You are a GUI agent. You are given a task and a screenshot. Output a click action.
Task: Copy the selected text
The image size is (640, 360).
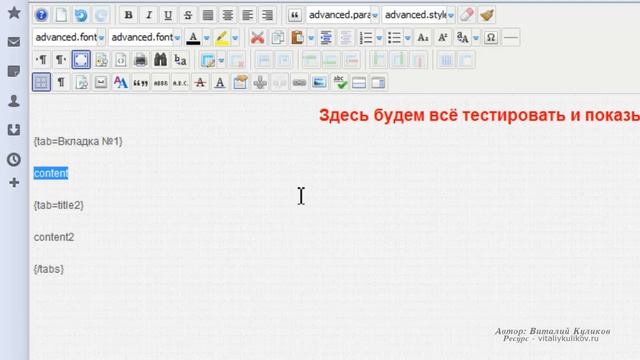[x=278, y=38]
